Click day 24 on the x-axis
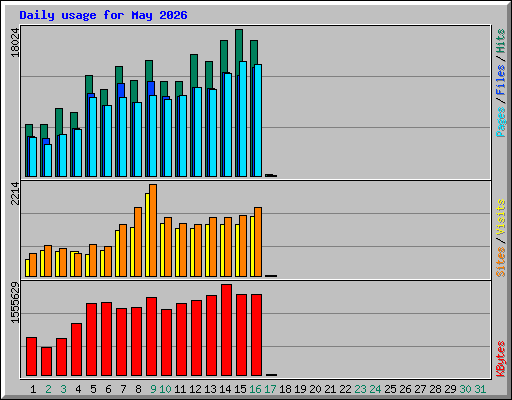This screenshot has height=400, width=512. click(x=375, y=389)
